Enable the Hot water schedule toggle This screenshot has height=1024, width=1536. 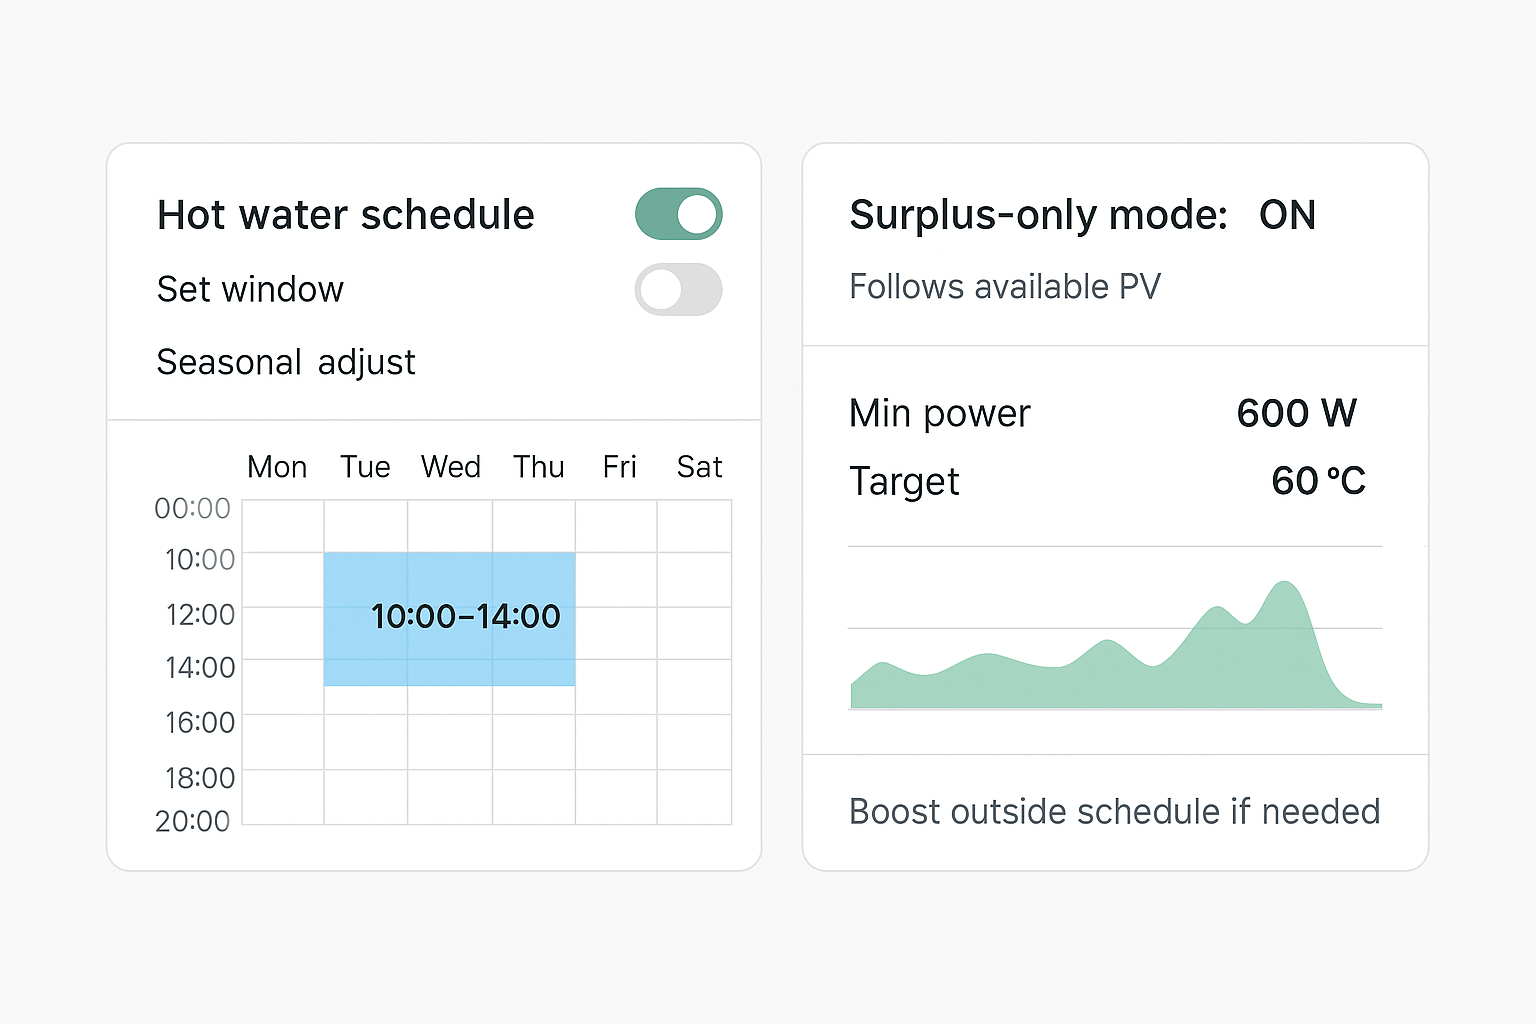click(678, 213)
